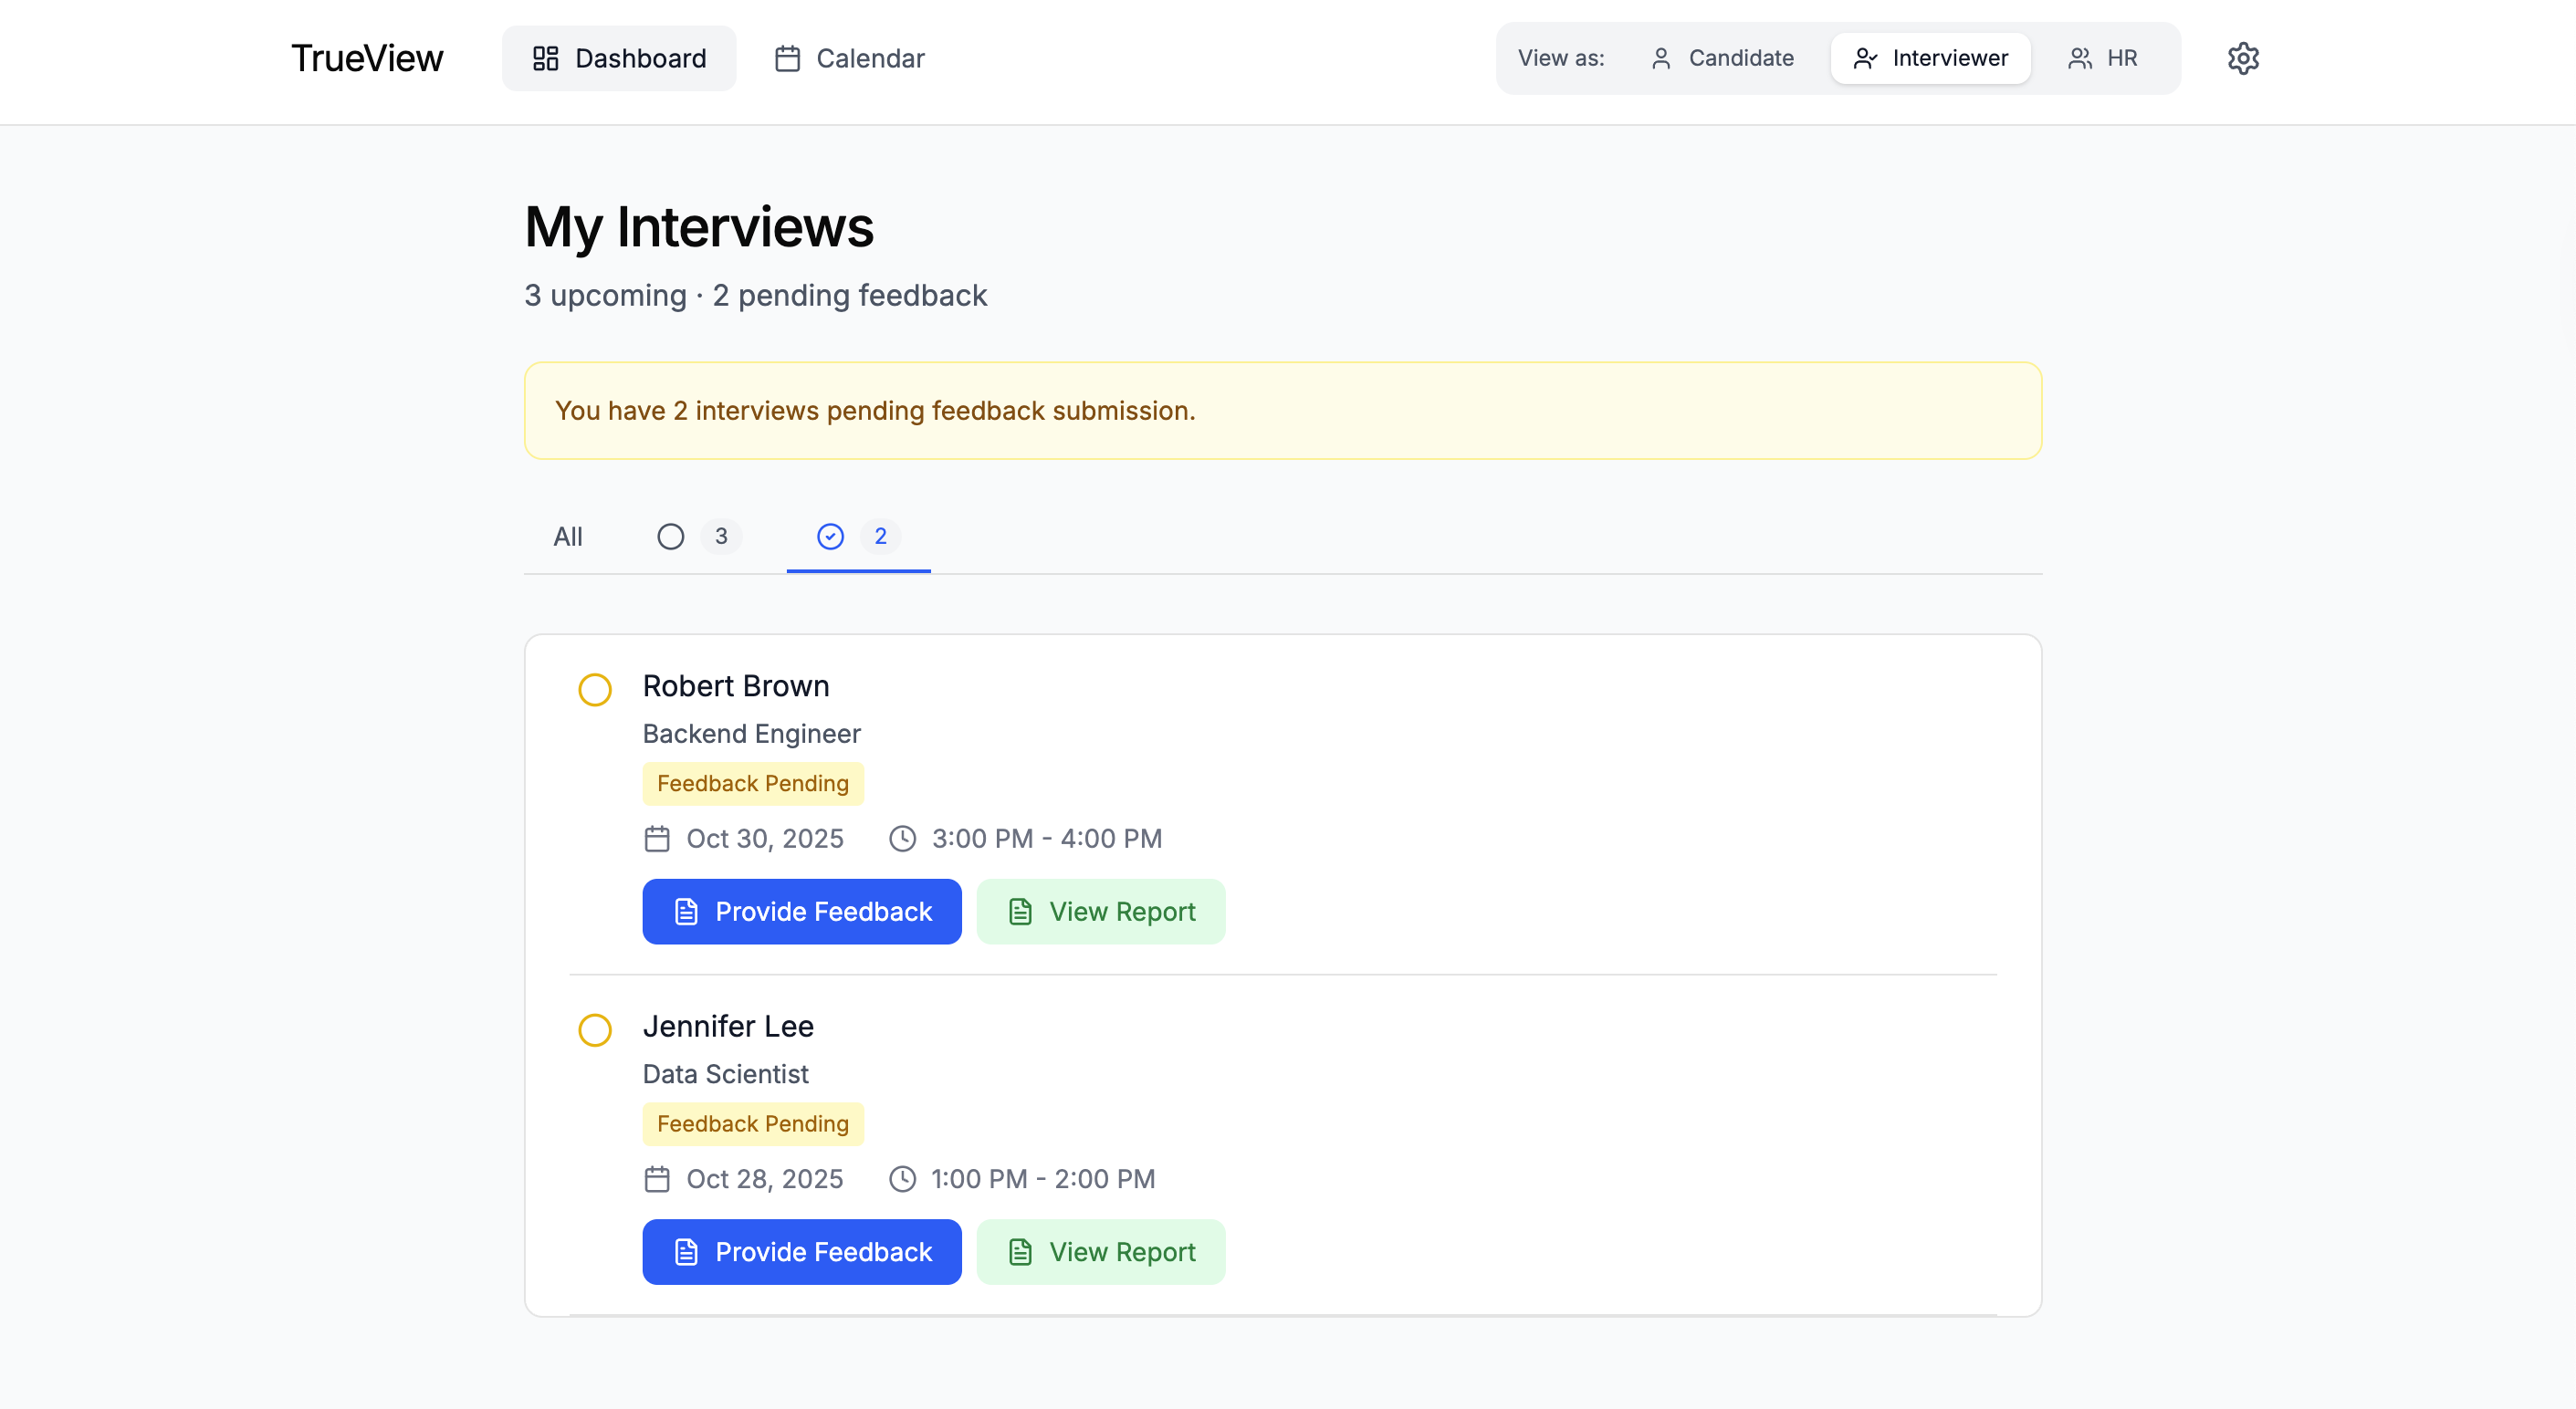2576x1409 pixels.
Task: Click the Calendar icon in navbar
Action: point(787,58)
